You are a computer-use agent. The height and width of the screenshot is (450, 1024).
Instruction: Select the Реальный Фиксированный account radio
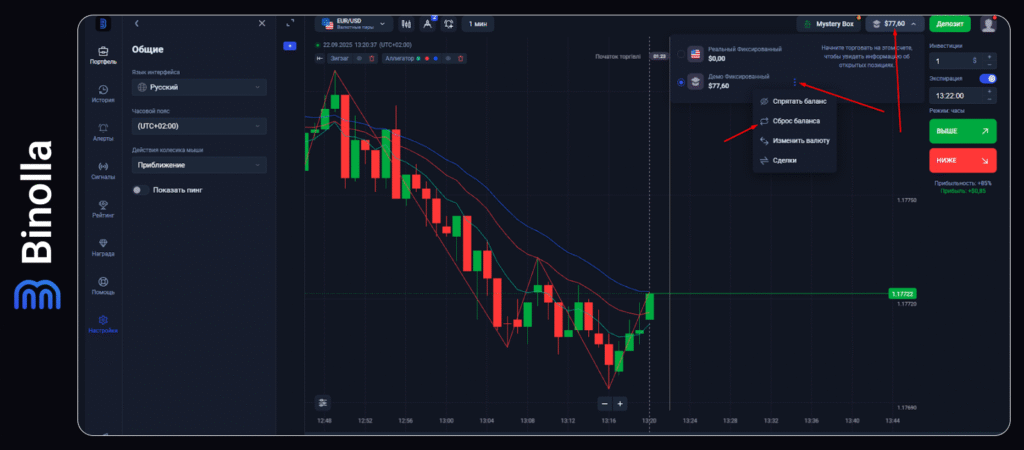[x=682, y=53]
